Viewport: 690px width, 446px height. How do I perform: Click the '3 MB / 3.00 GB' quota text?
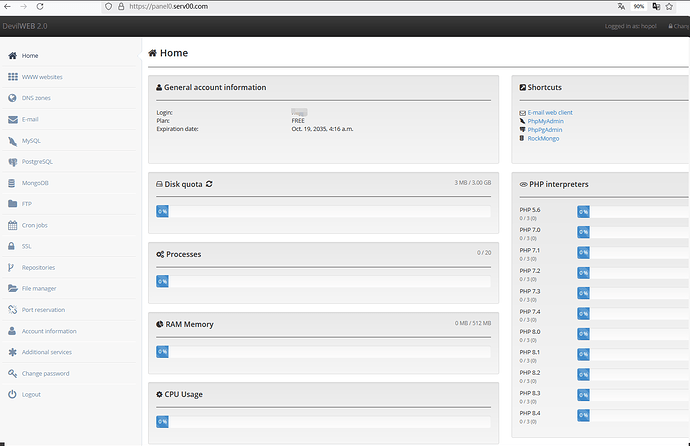click(473, 183)
